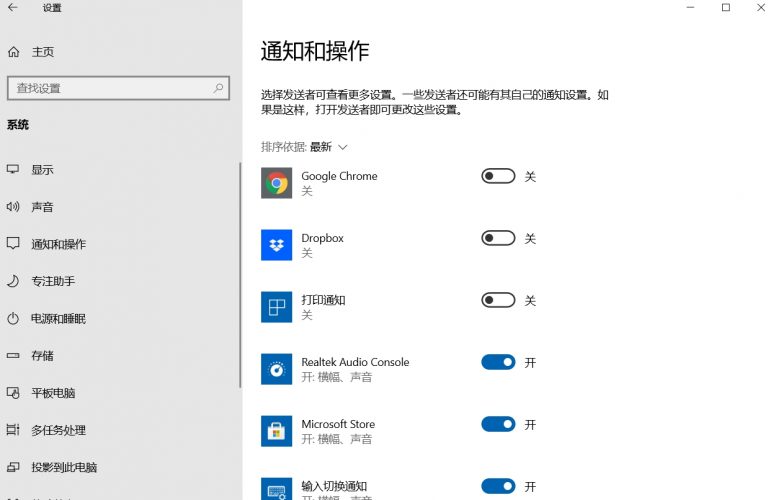Enable Google Chrome notifications toggle
This screenshot has height=500, width=768.
click(x=498, y=176)
